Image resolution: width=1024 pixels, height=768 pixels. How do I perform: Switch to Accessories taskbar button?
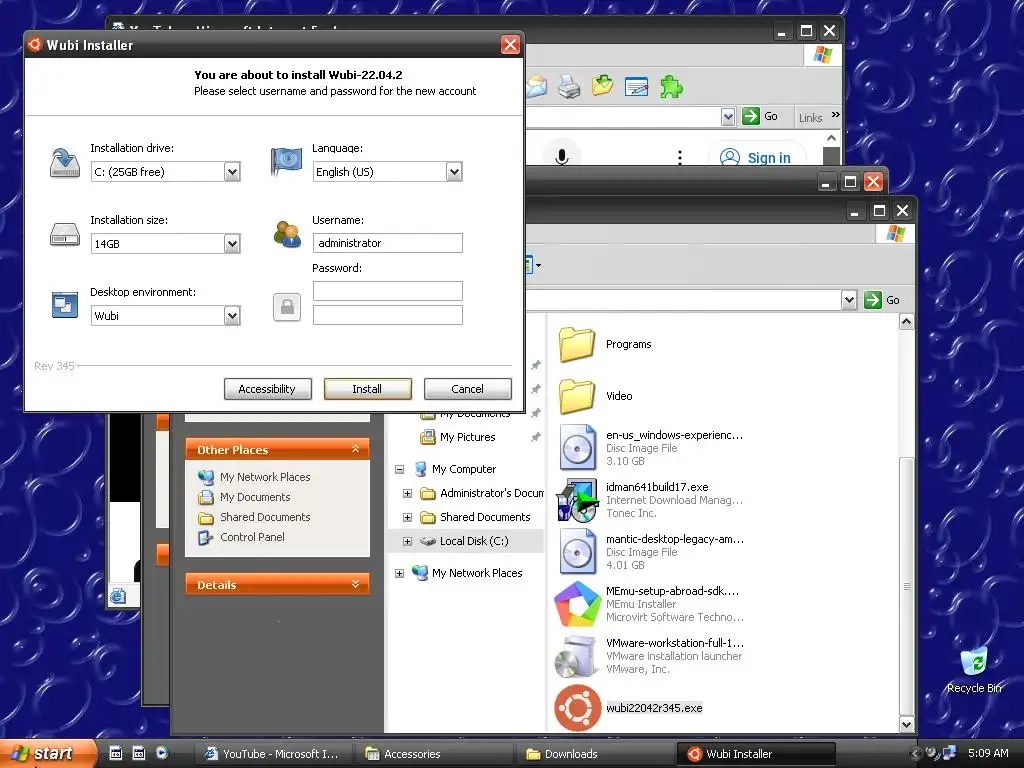click(x=433, y=754)
